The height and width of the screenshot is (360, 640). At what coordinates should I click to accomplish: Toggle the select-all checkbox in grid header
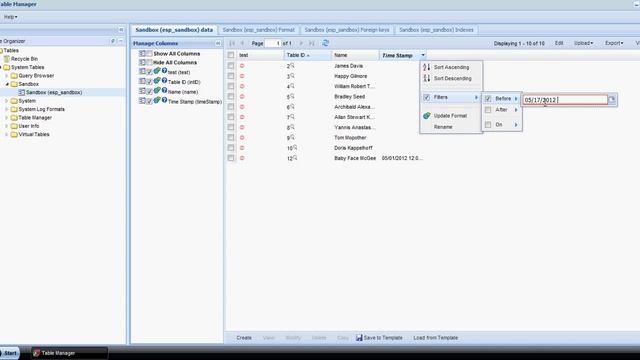pos(231,55)
